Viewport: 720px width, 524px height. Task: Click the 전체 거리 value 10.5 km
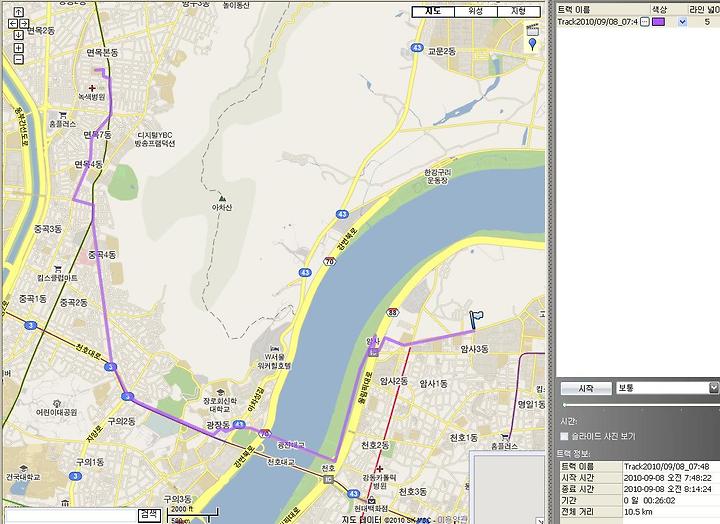tap(638, 512)
